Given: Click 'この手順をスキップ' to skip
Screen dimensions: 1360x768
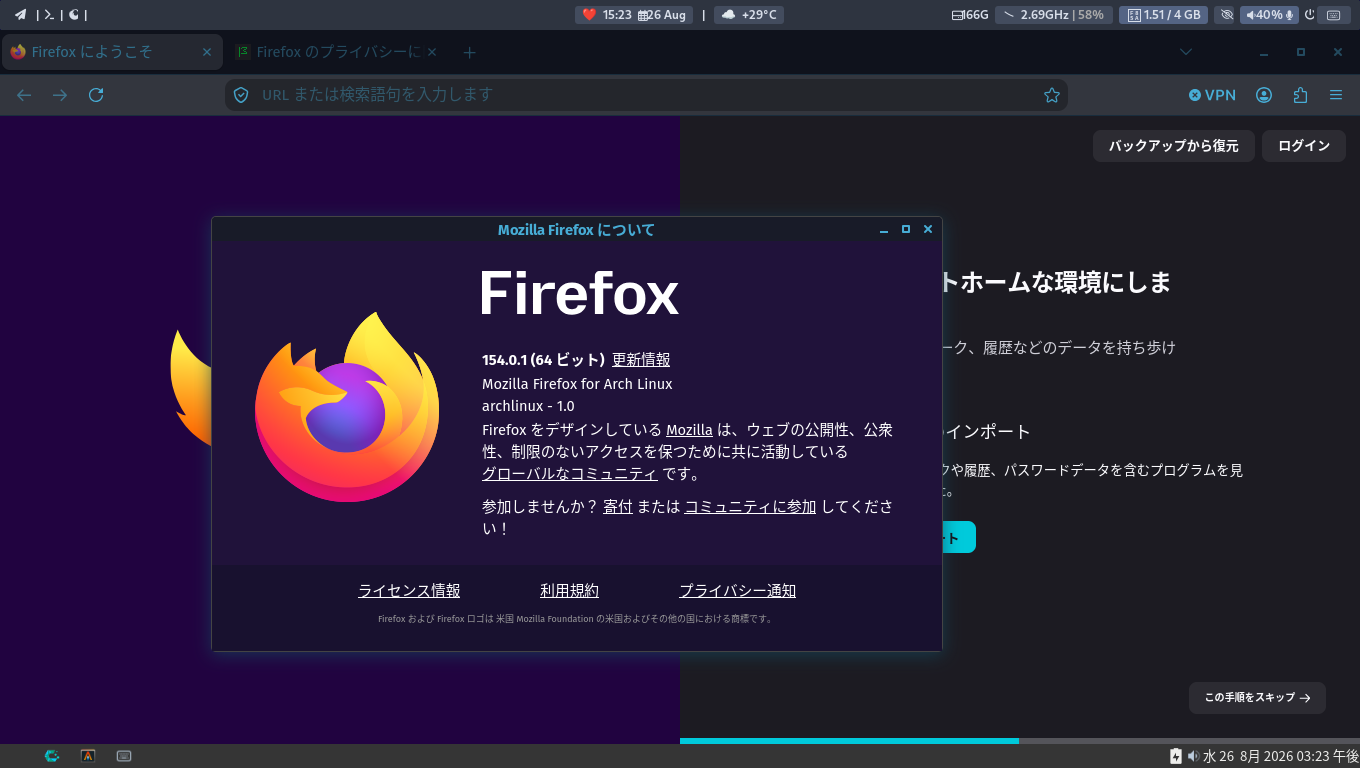Looking at the screenshot, I should click(x=1257, y=698).
